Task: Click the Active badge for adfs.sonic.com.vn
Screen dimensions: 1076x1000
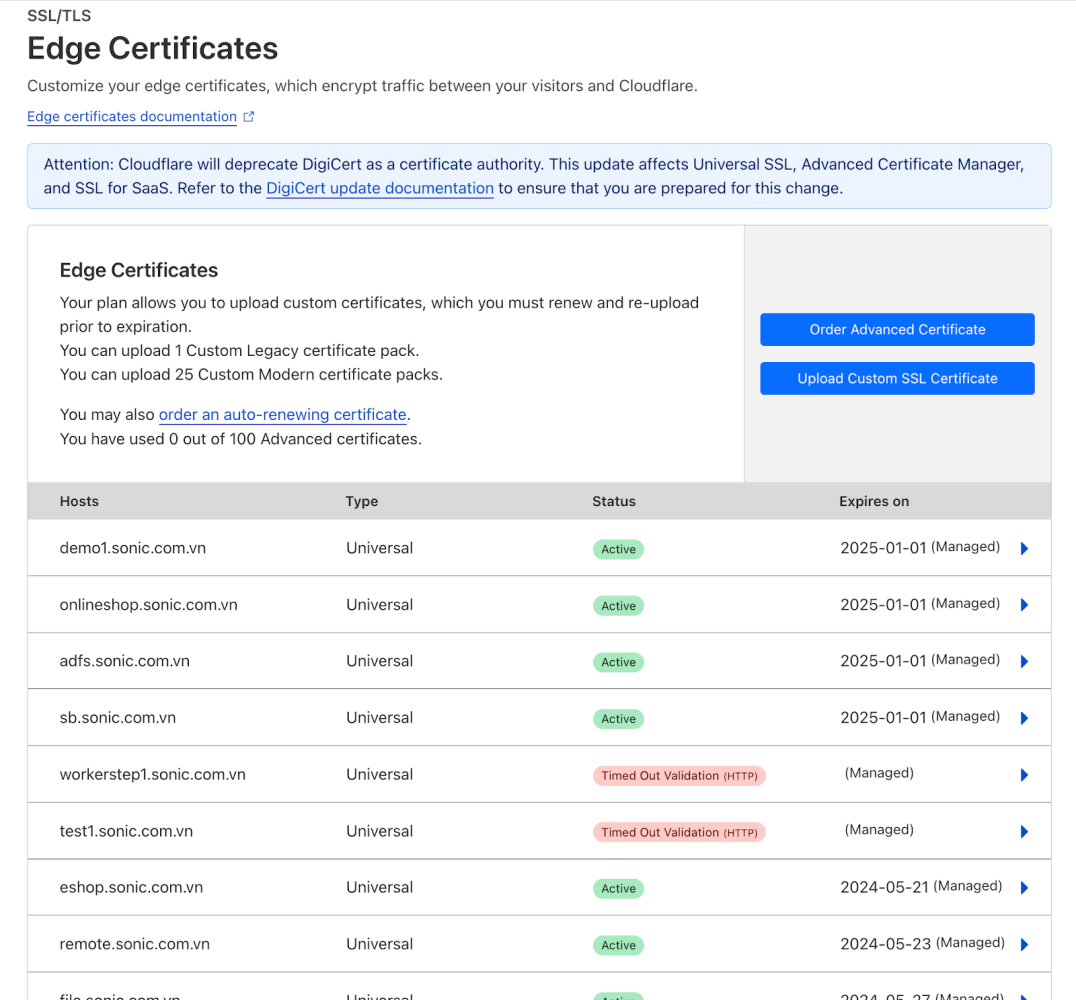Action: point(618,662)
